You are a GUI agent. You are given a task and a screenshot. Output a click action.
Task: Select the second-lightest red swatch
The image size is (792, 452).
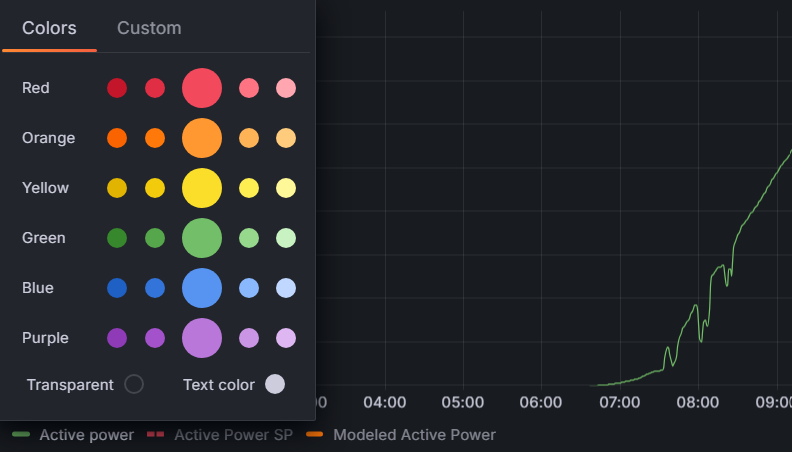[249, 88]
